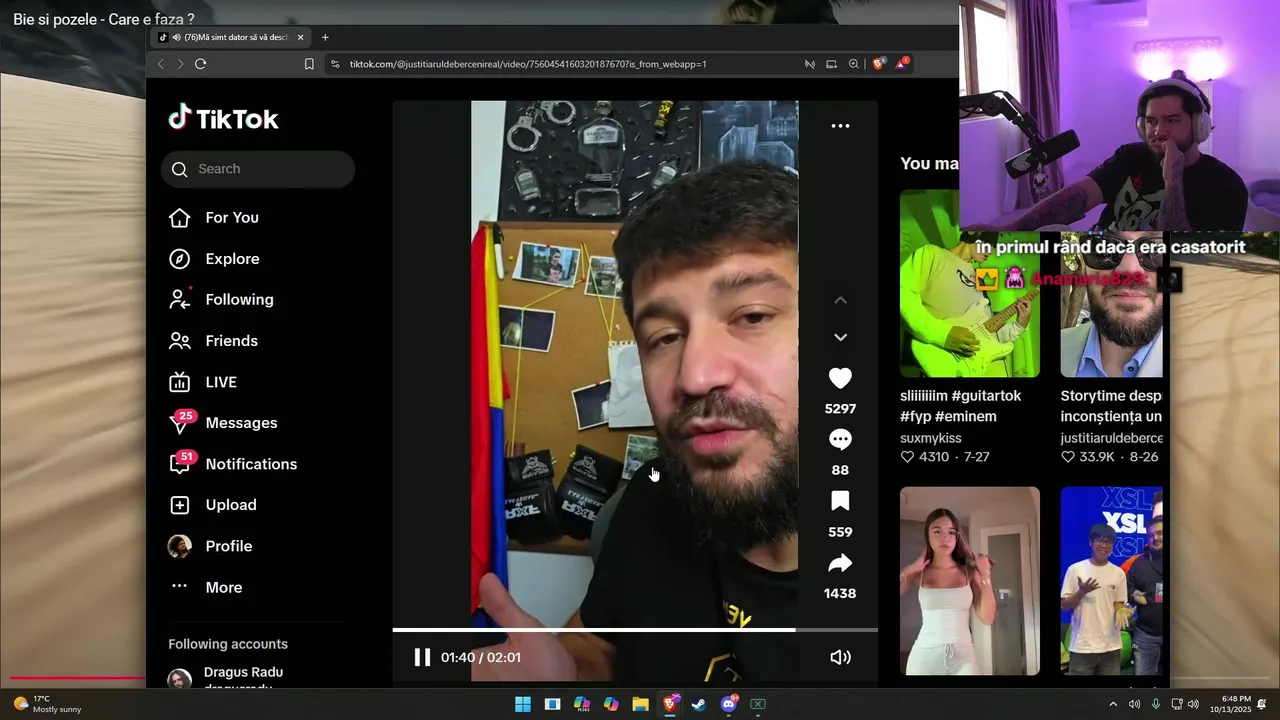Open the white dress girl video thumbnail
The image size is (1280, 720).
[970, 581]
